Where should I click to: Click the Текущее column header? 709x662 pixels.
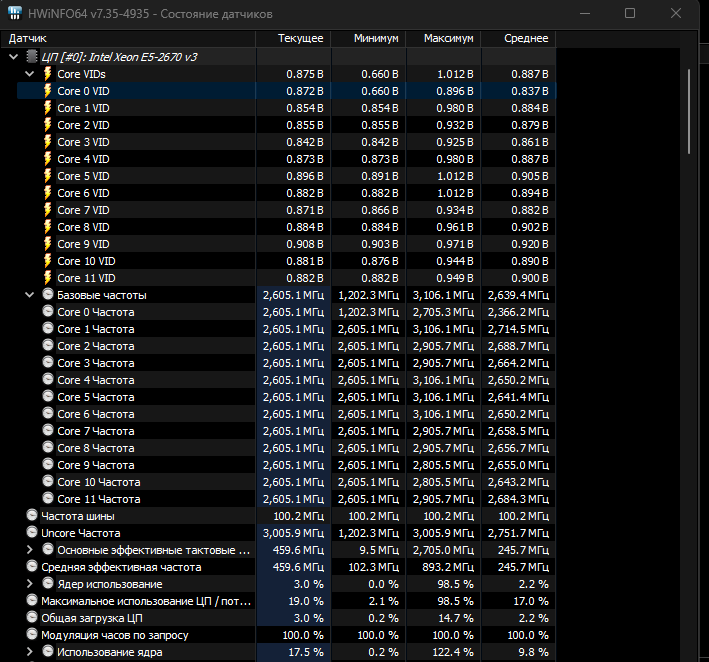[x=293, y=38]
